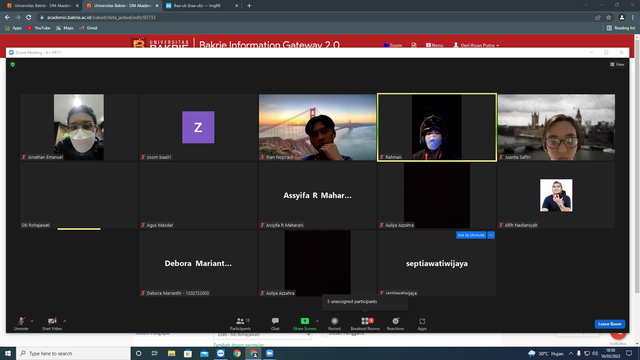Open Zoom Apps
This screenshot has width=640, height=360.
[422, 323]
